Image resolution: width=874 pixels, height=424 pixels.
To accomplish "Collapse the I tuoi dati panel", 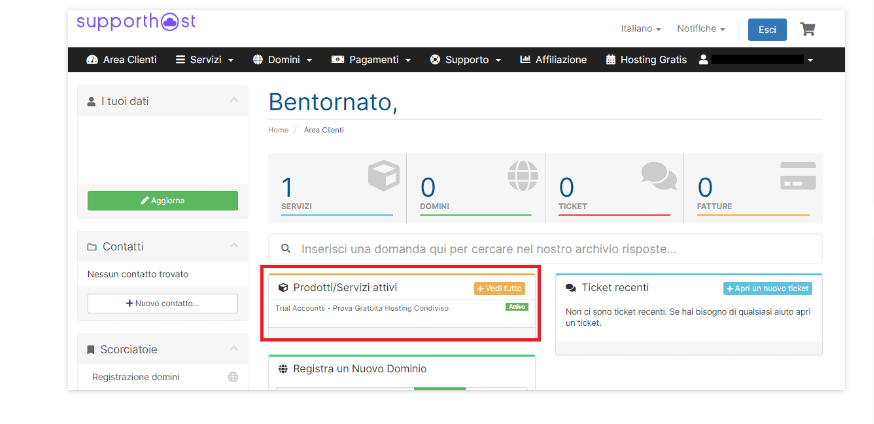I will click(233, 101).
